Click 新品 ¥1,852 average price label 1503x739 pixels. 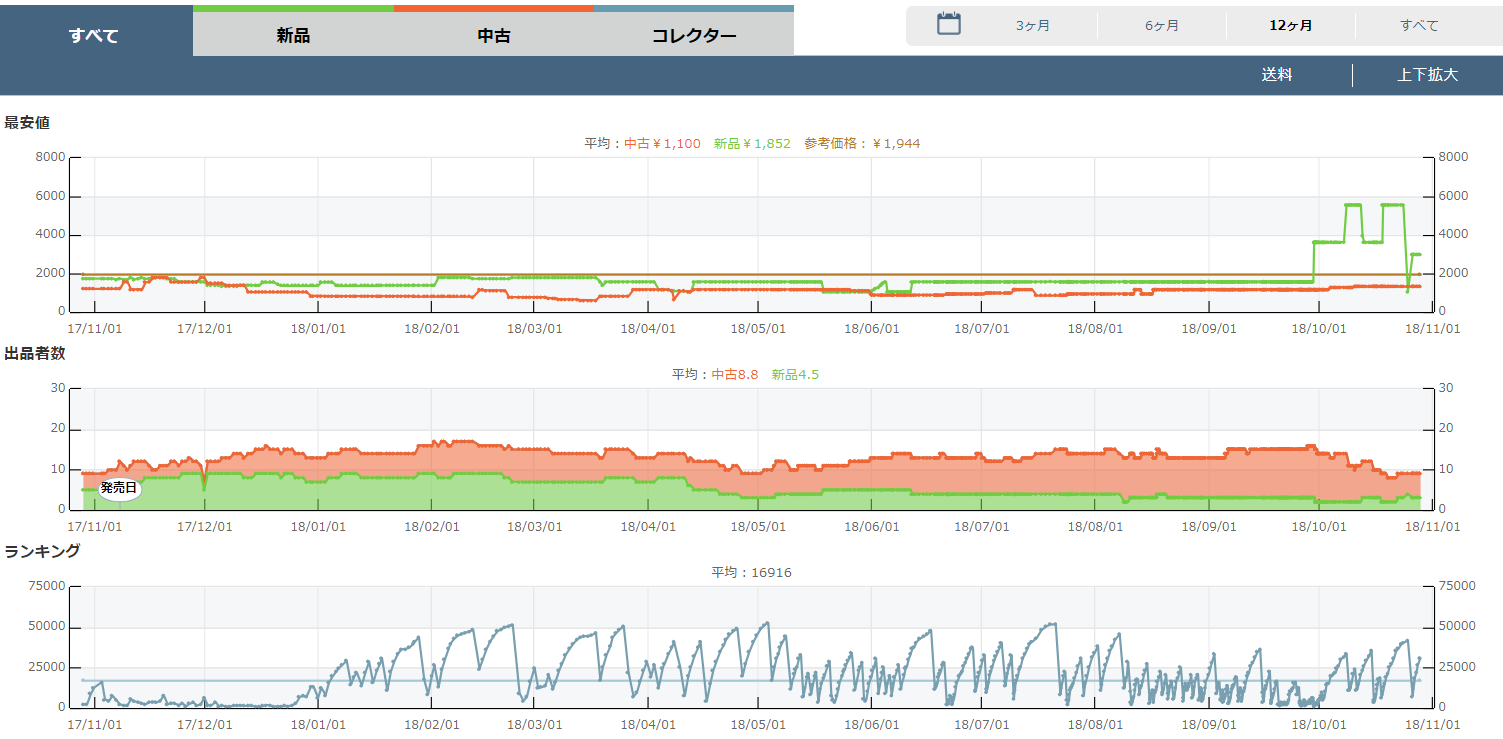point(751,144)
